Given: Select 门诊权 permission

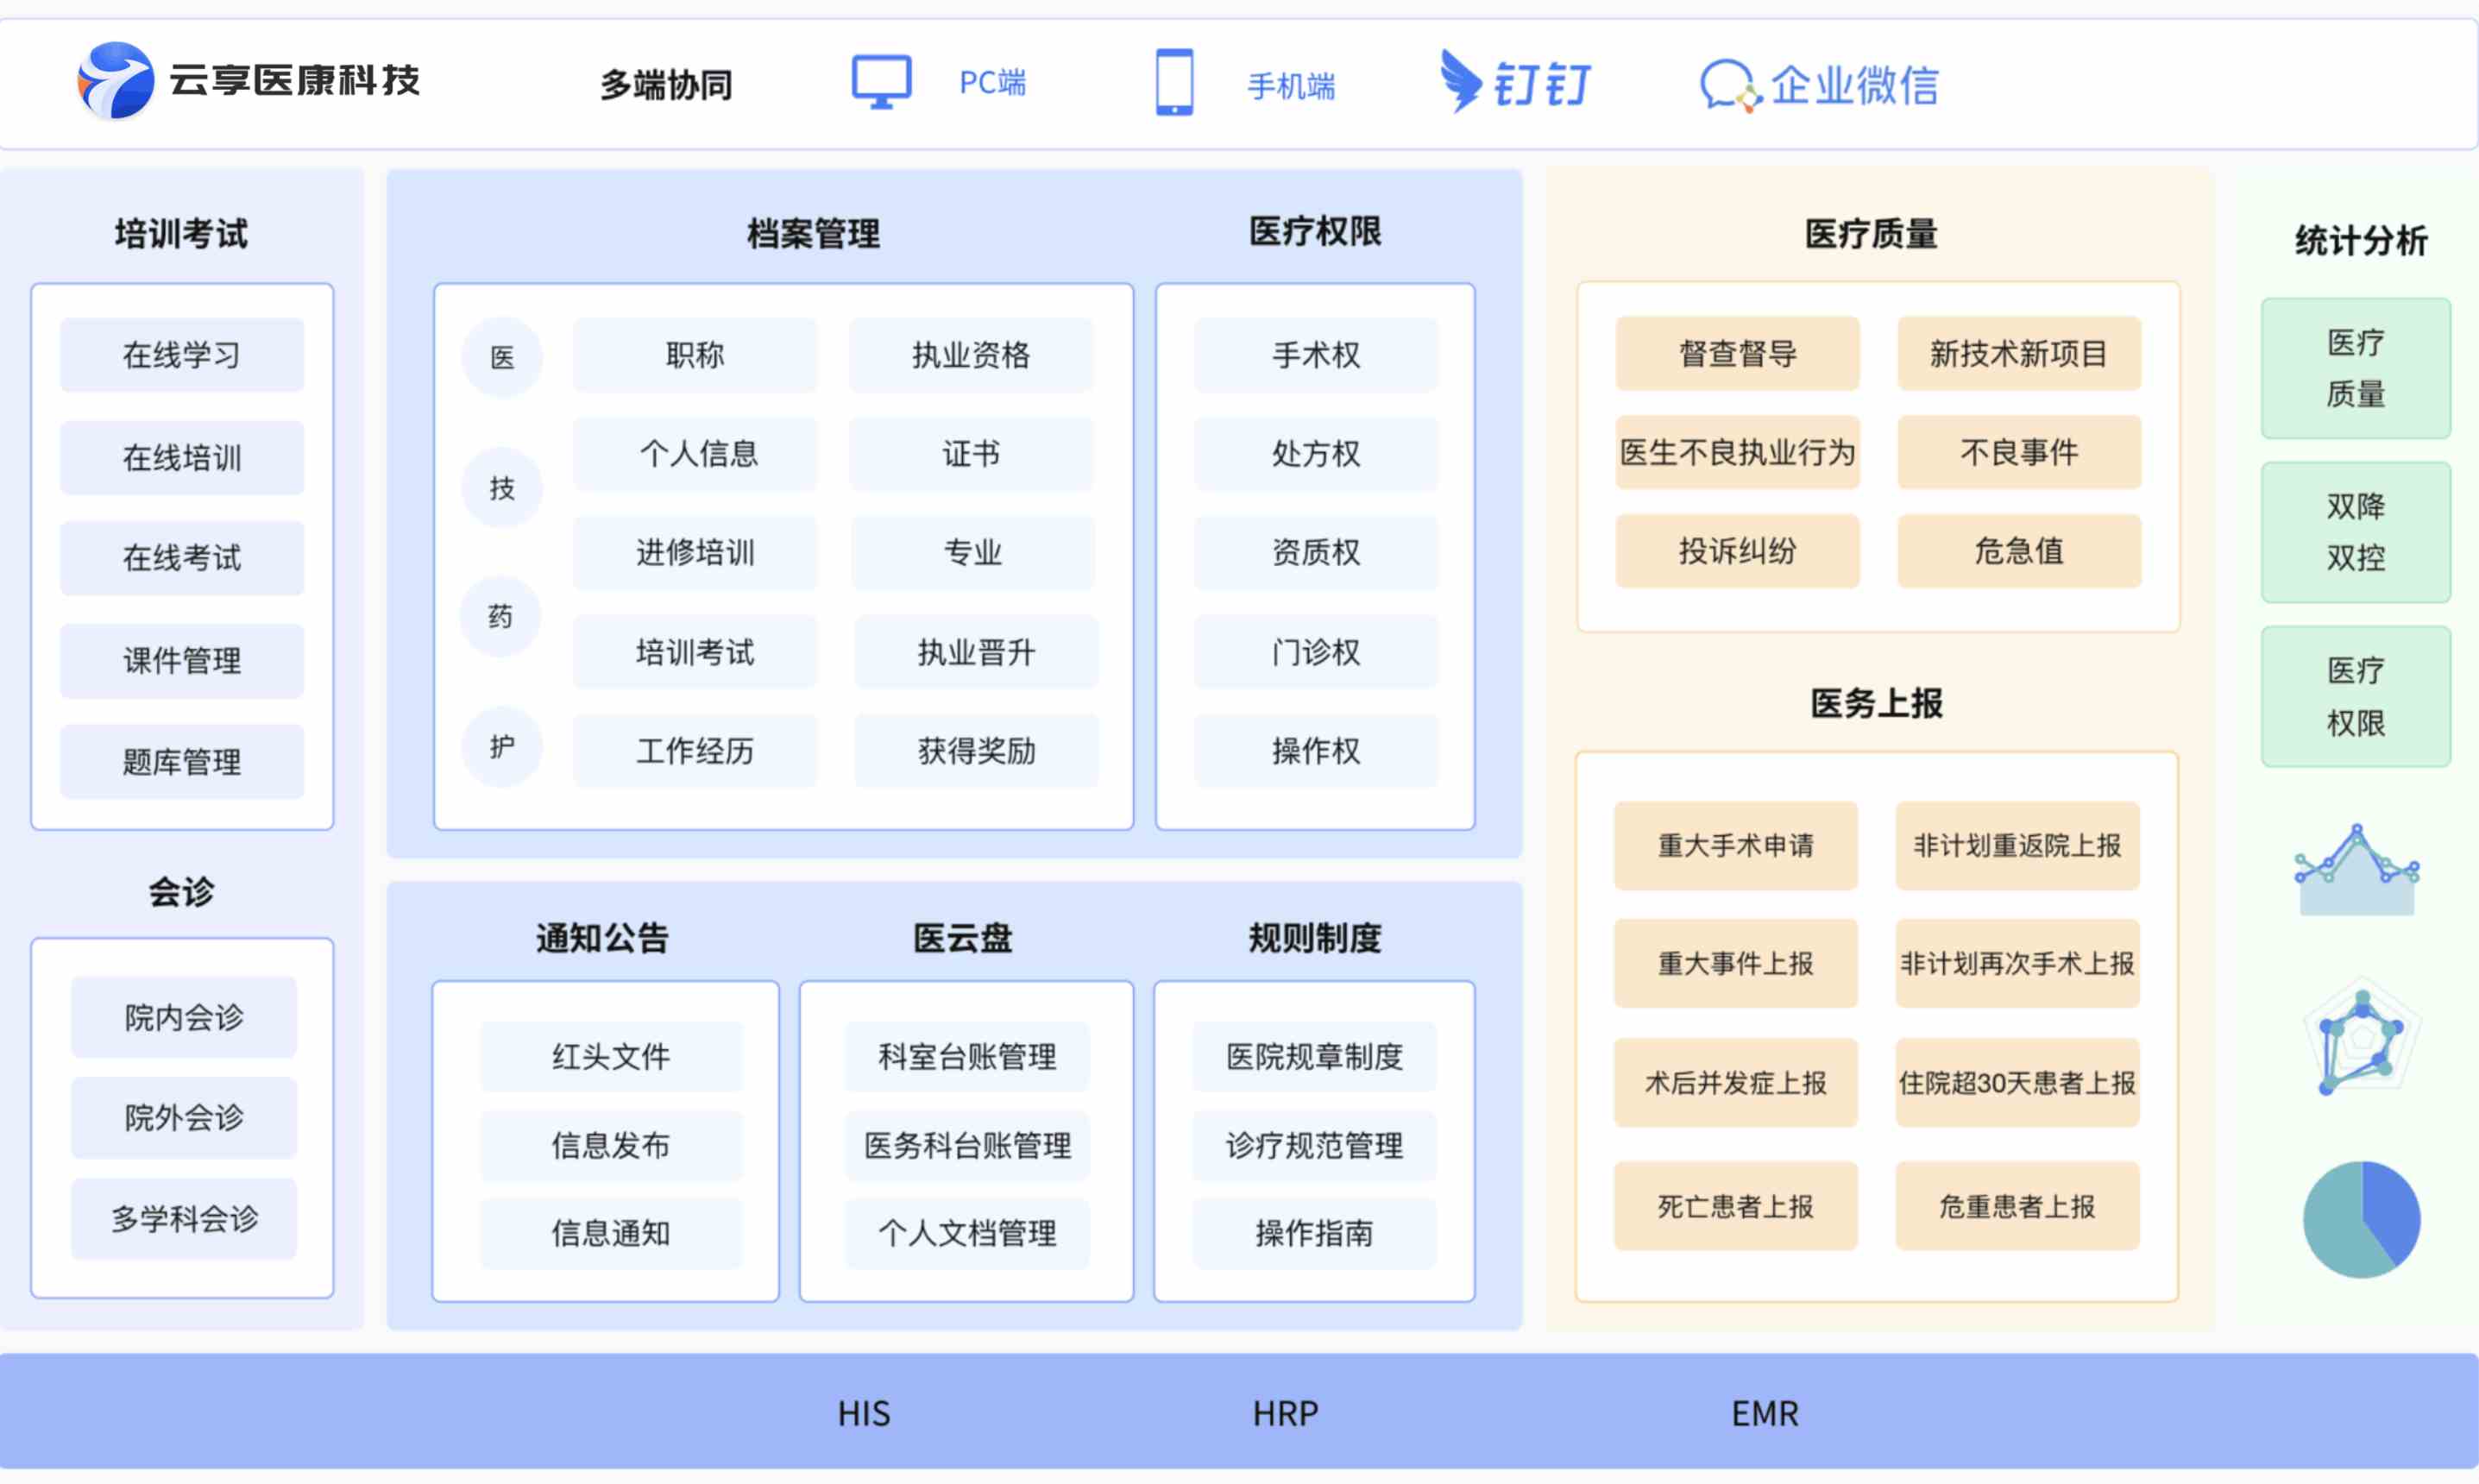Looking at the screenshot, I should click(1316, 652).
